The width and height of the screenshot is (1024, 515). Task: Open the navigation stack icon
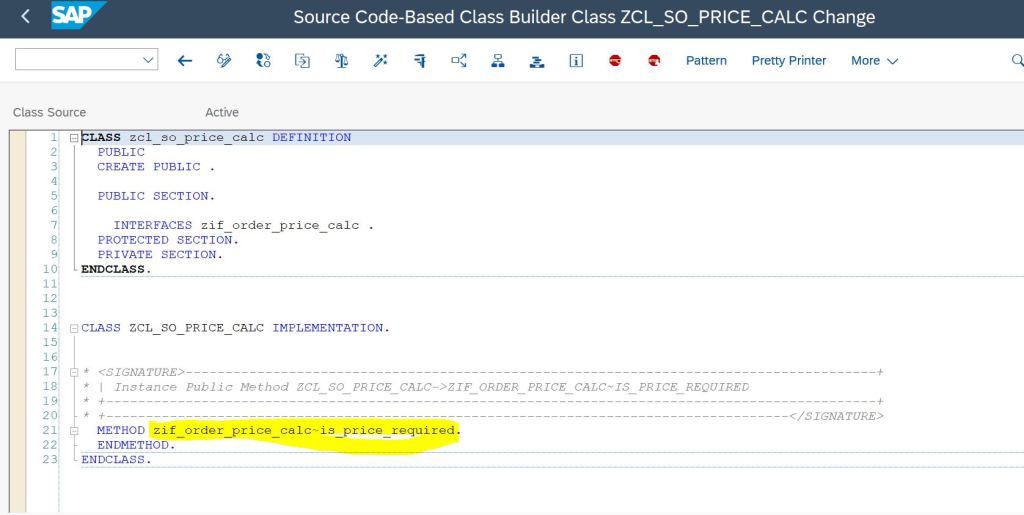pyautogui.click(x=537, y=61)
